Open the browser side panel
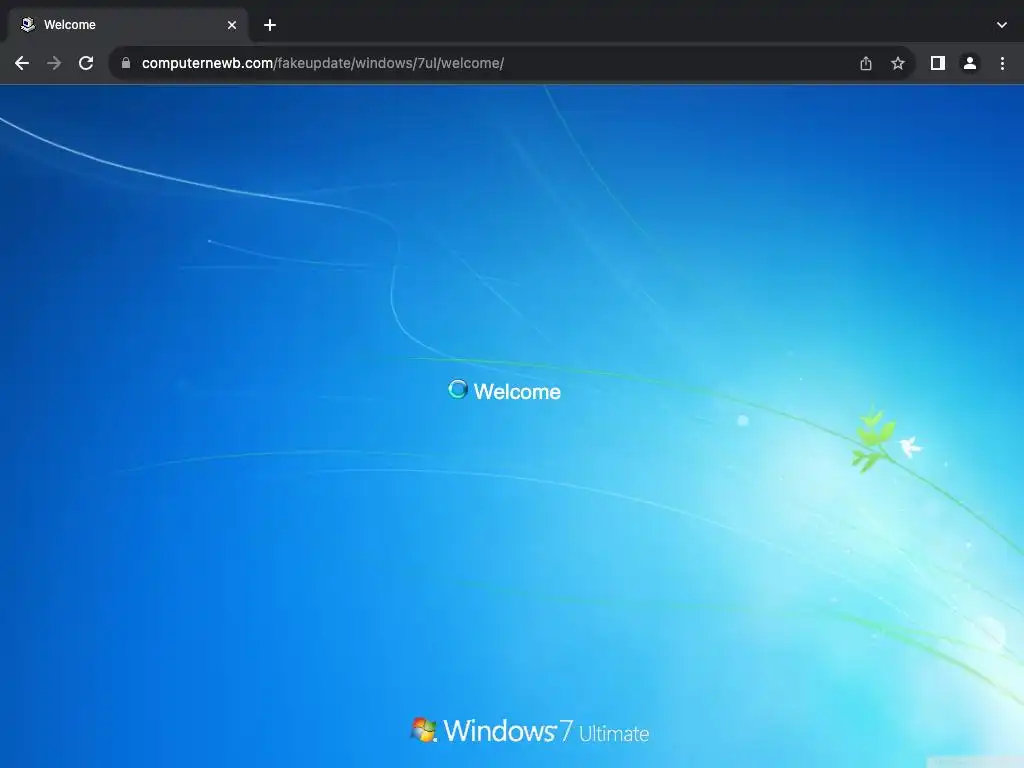The image size is (1024, 768). pos(938,63)
